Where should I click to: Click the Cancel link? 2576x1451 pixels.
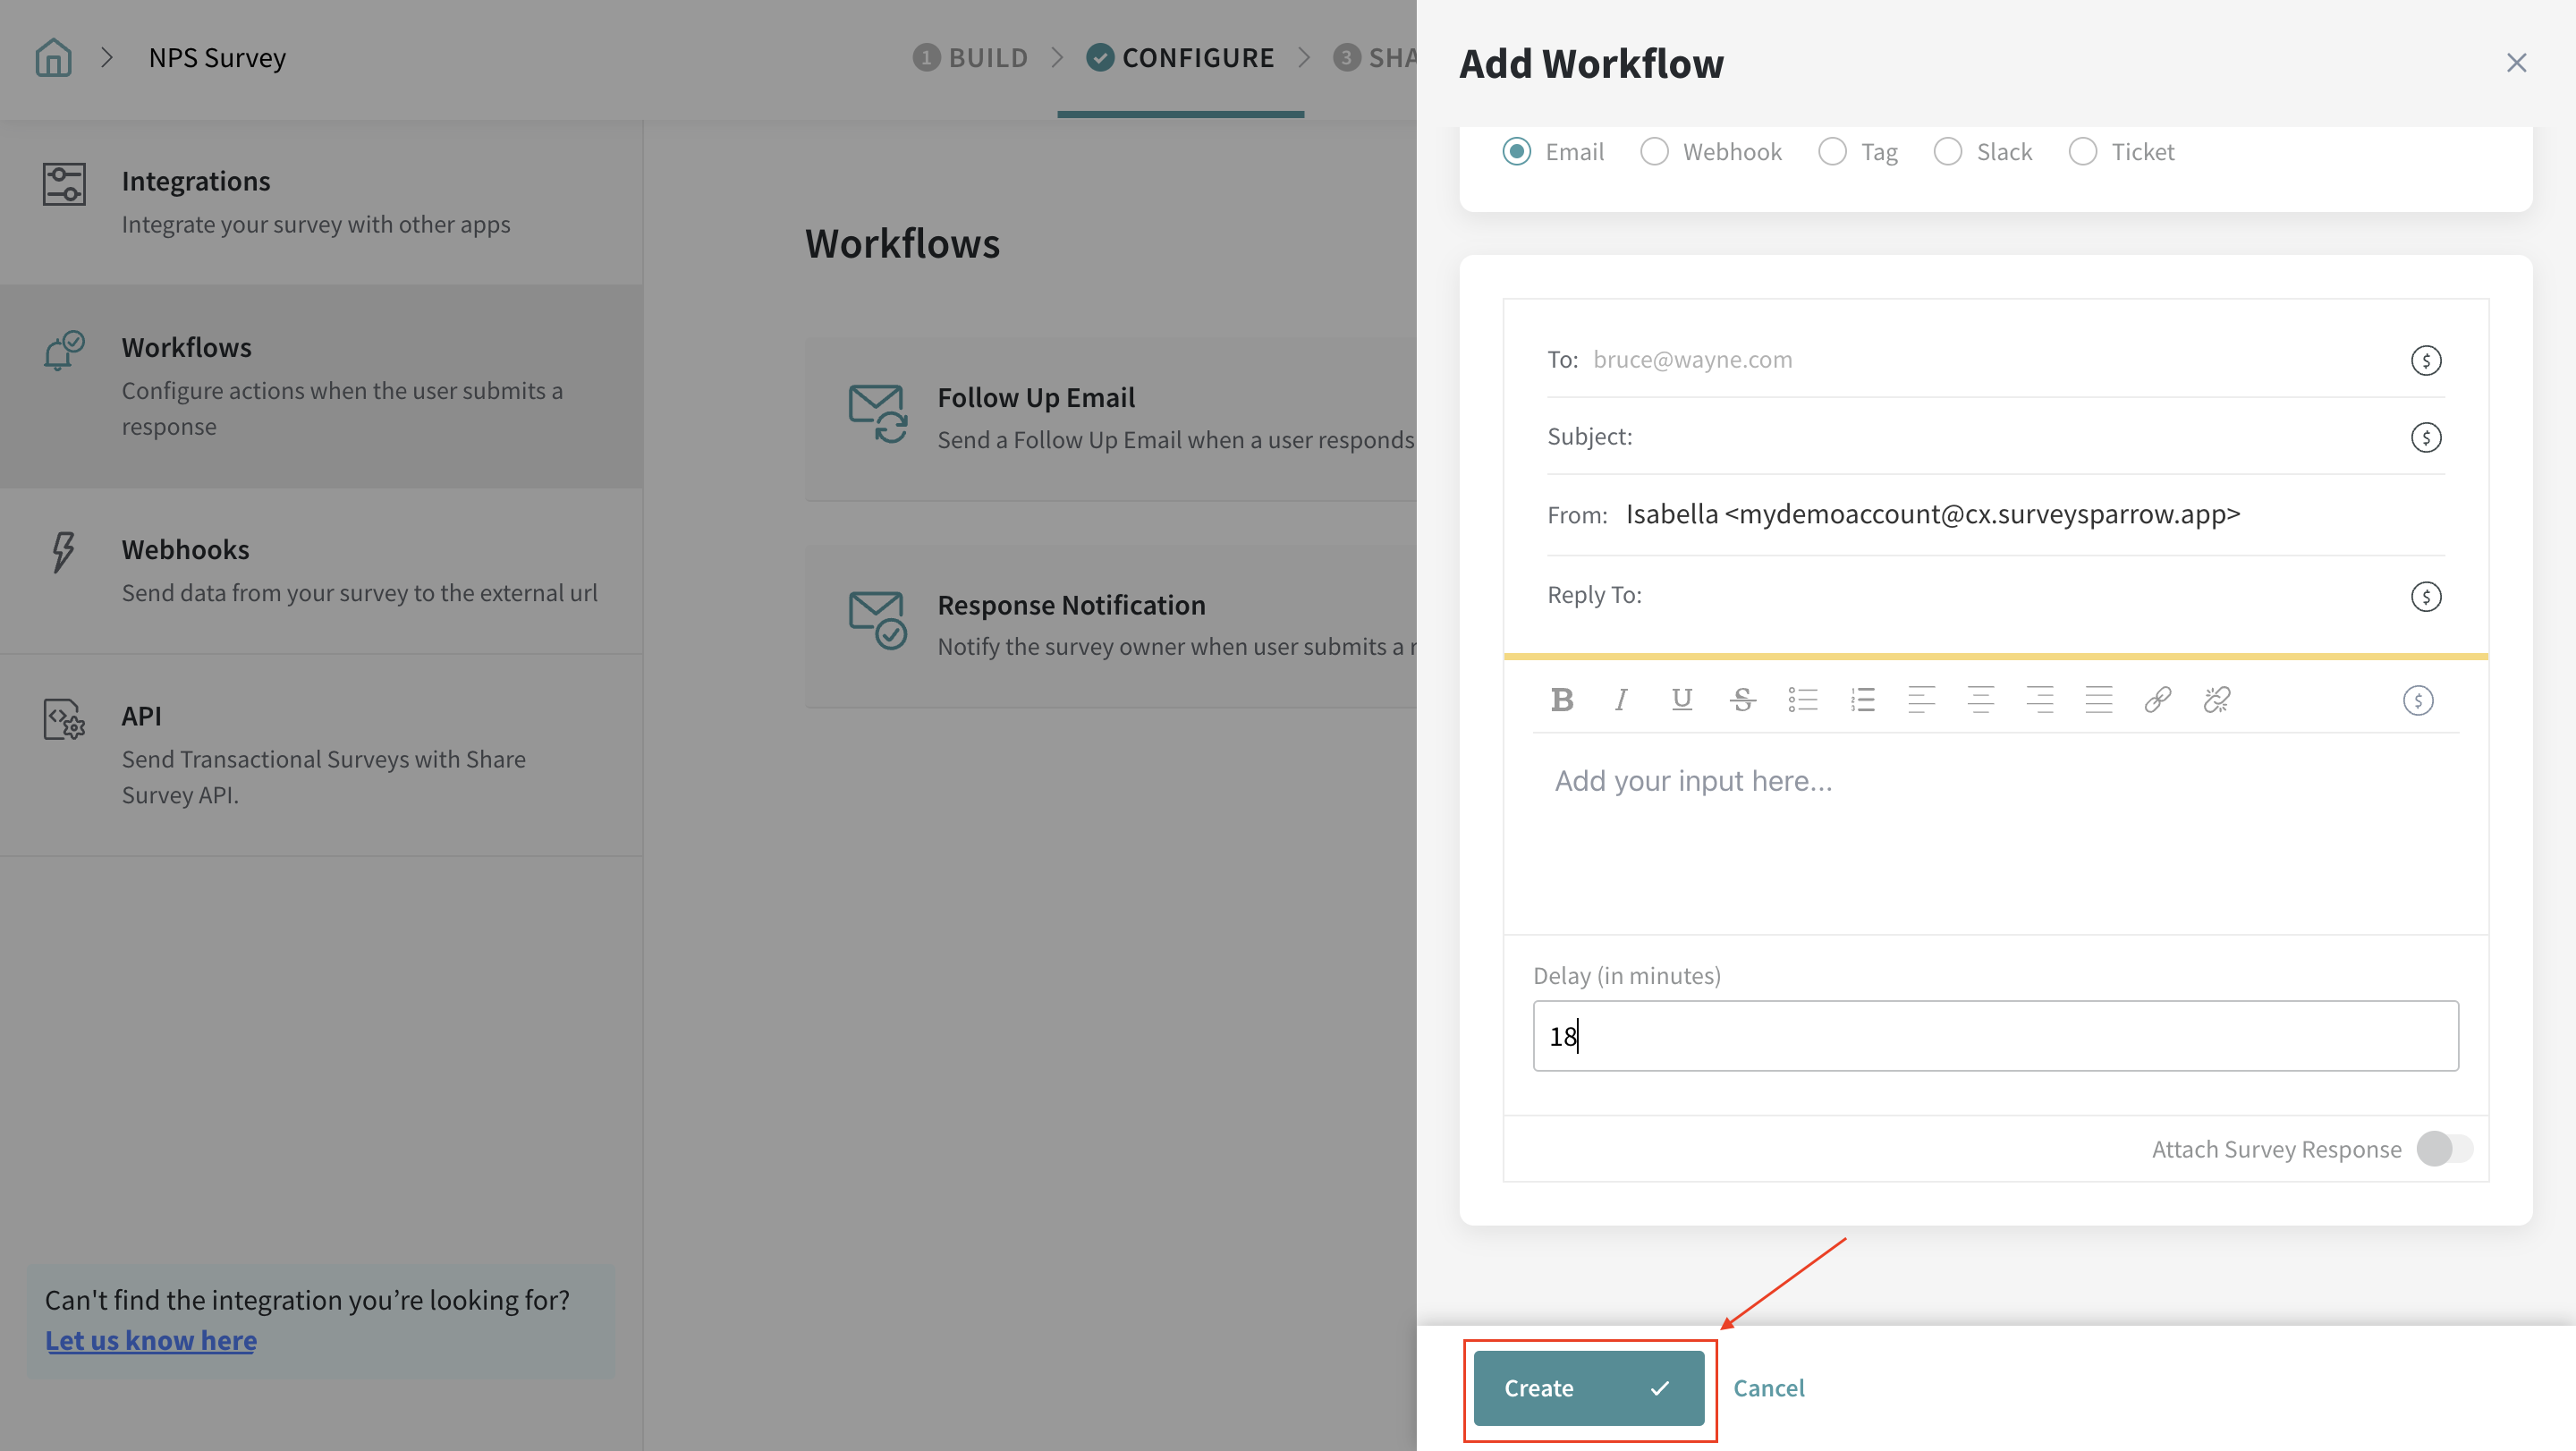(x=1768, y=1388)
